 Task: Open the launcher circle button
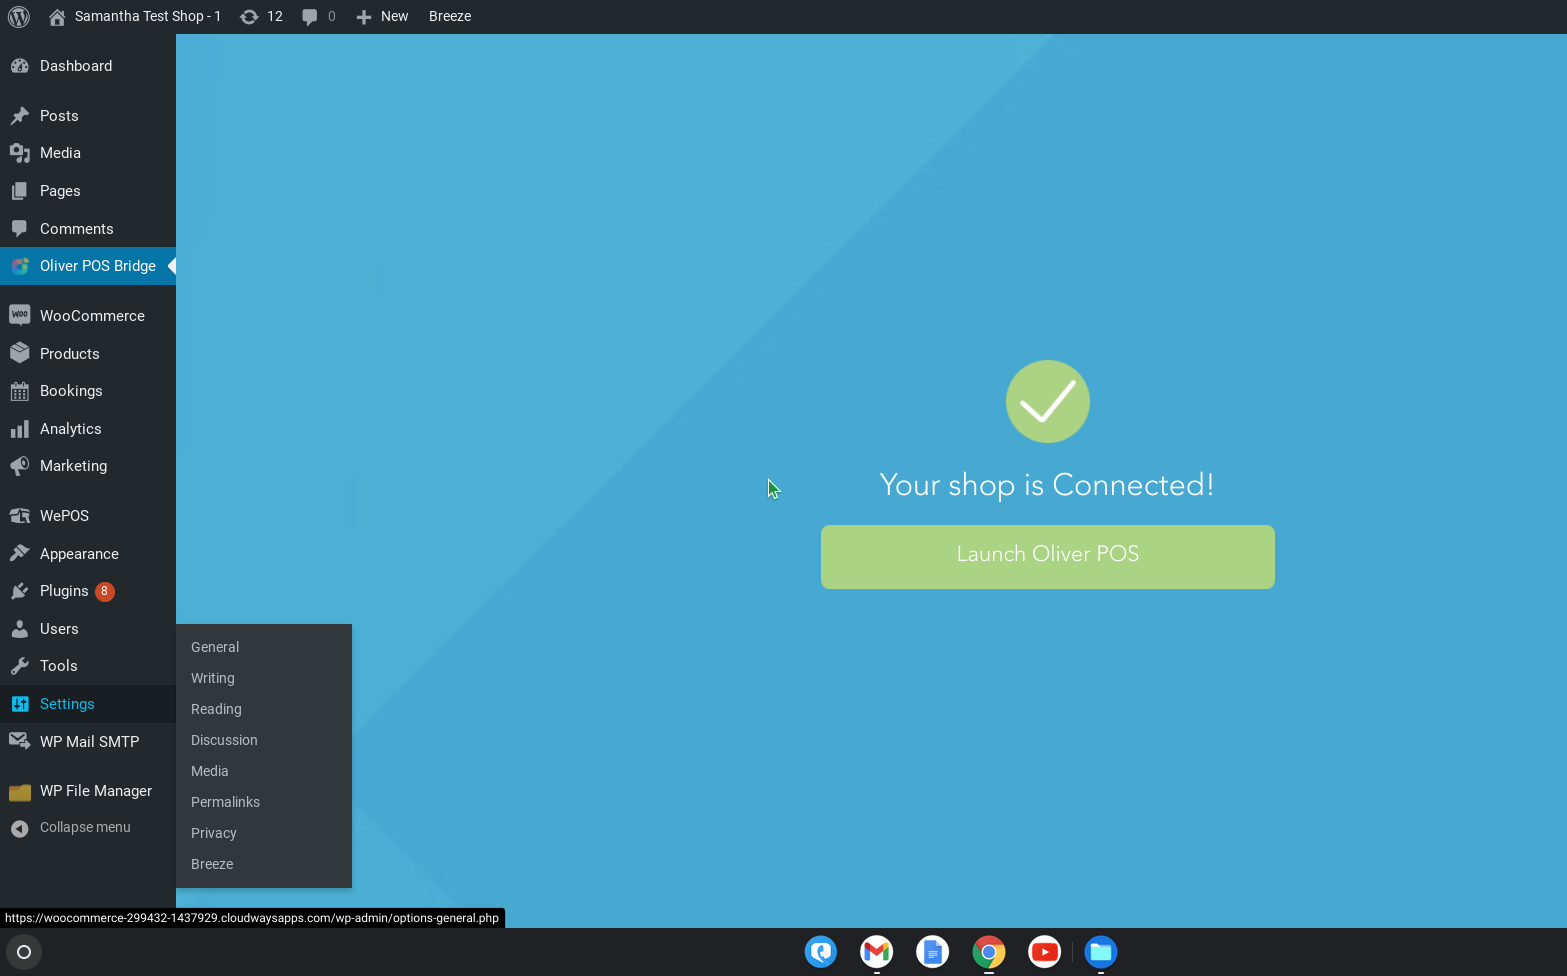click(24, 952)
